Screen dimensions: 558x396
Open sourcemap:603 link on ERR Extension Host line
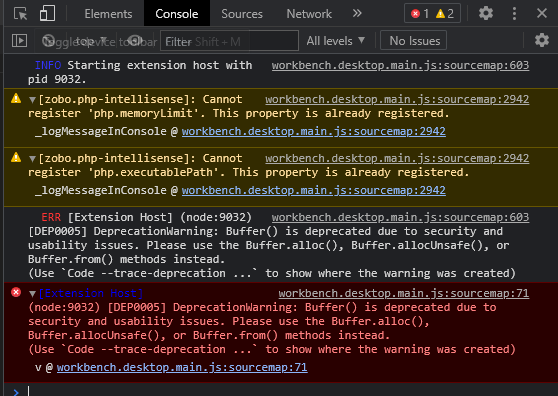[x=400, y=217]
